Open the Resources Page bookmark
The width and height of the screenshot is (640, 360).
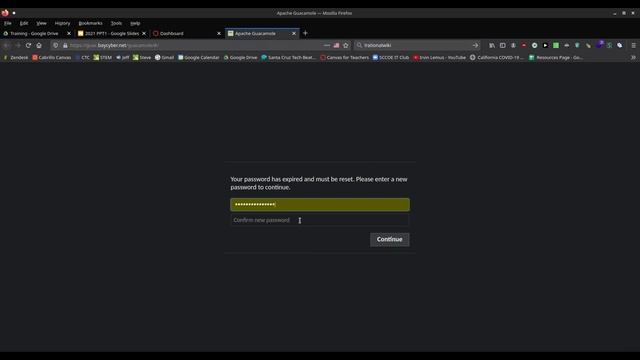click(556, 58)
